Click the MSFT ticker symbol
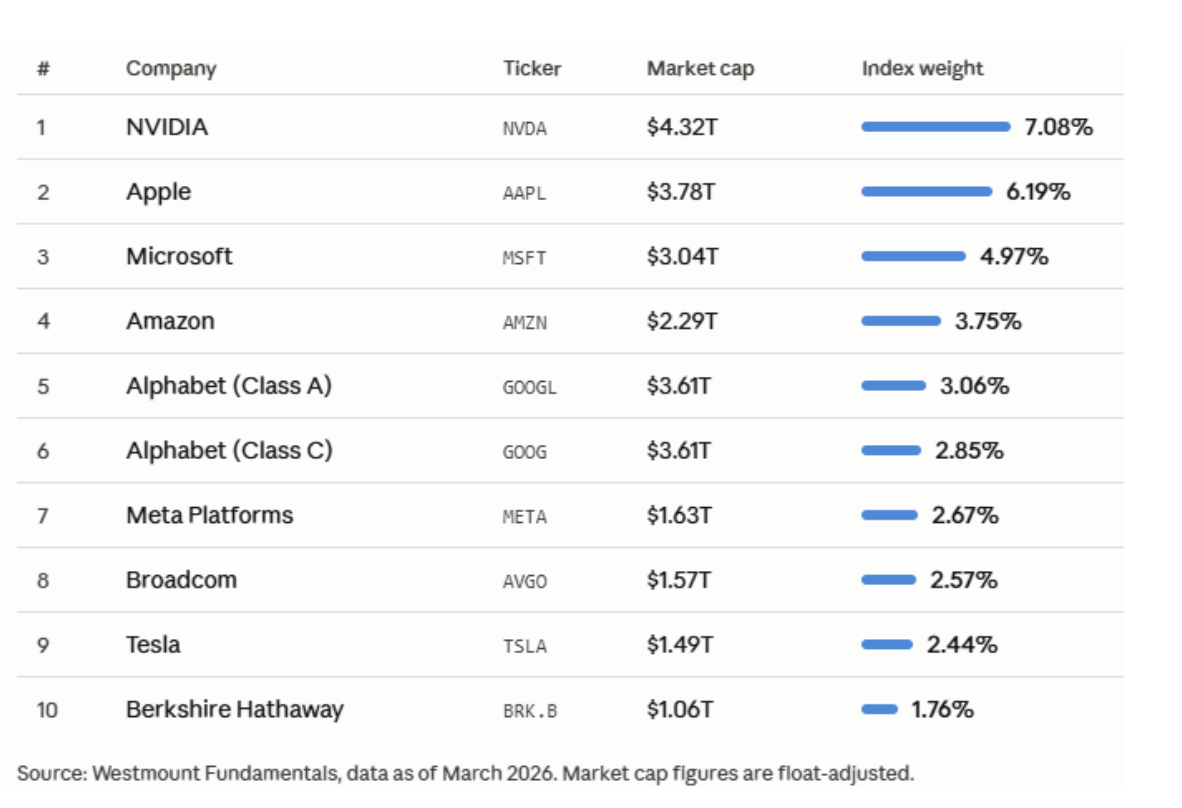1182x808 pixels. (x=524, y=258)
